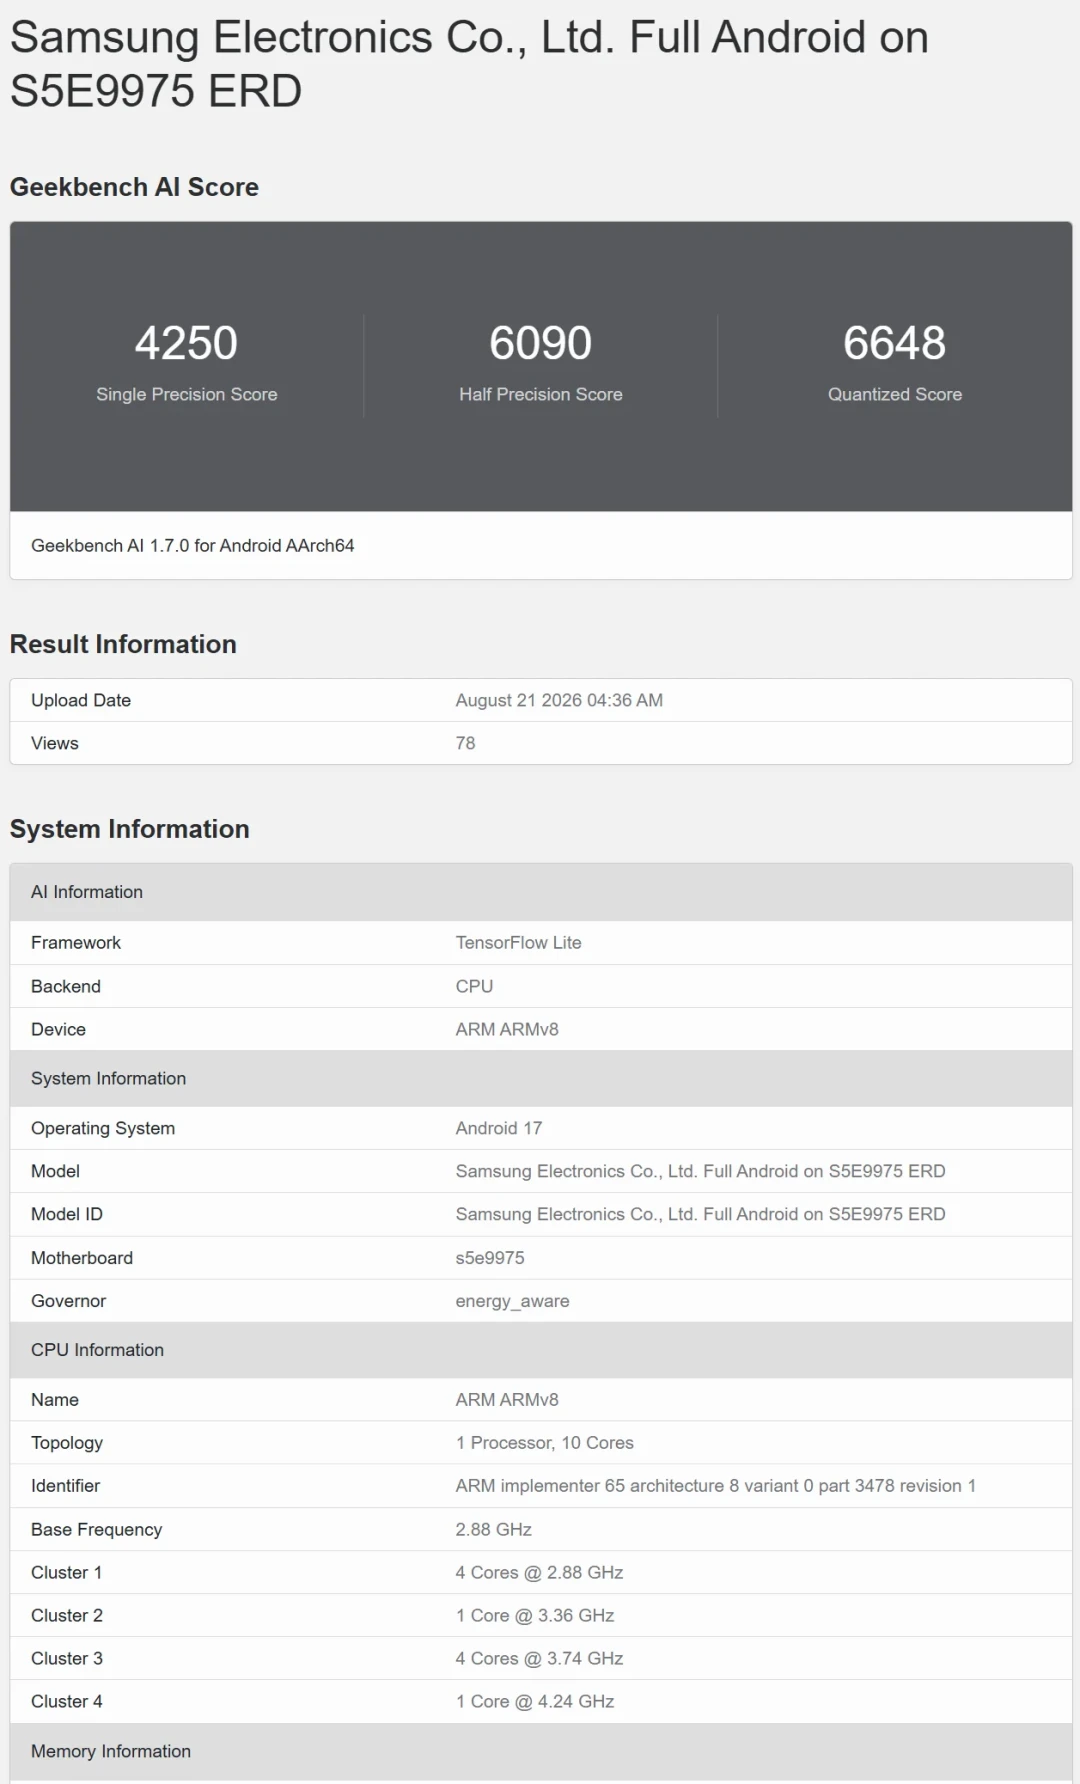Click the 'Motherboard' row label
The image size is (1080, 1784).
[x=82, y=1258]
